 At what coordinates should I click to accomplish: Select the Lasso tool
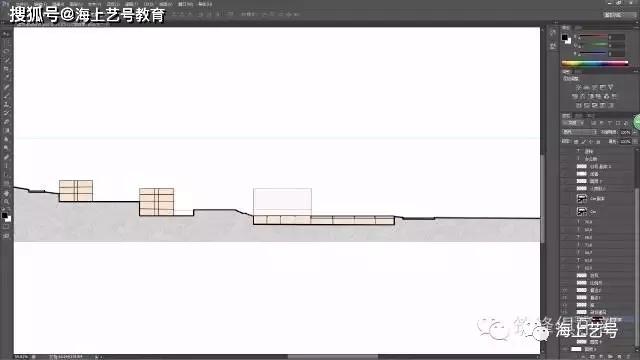pos(6,51)
